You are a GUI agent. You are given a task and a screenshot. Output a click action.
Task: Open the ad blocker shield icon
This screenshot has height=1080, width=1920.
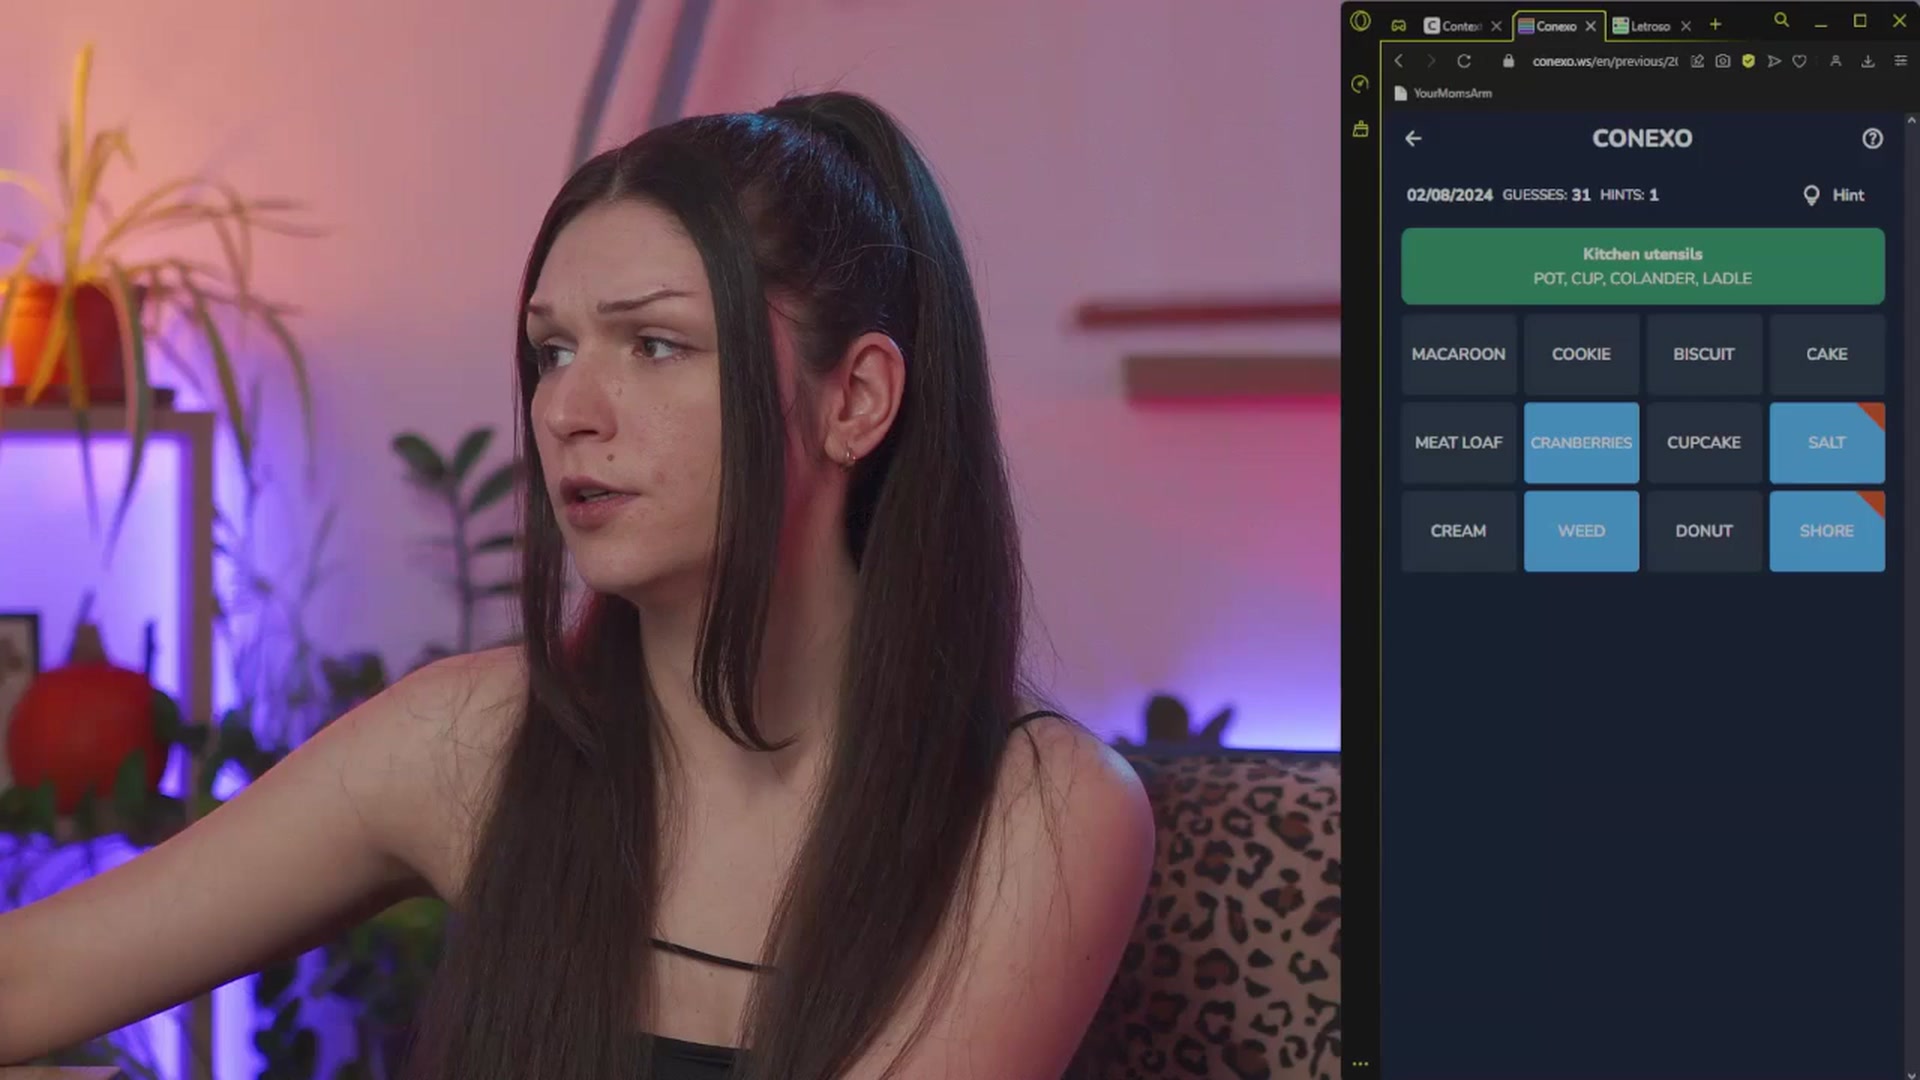click(1748, 61)
